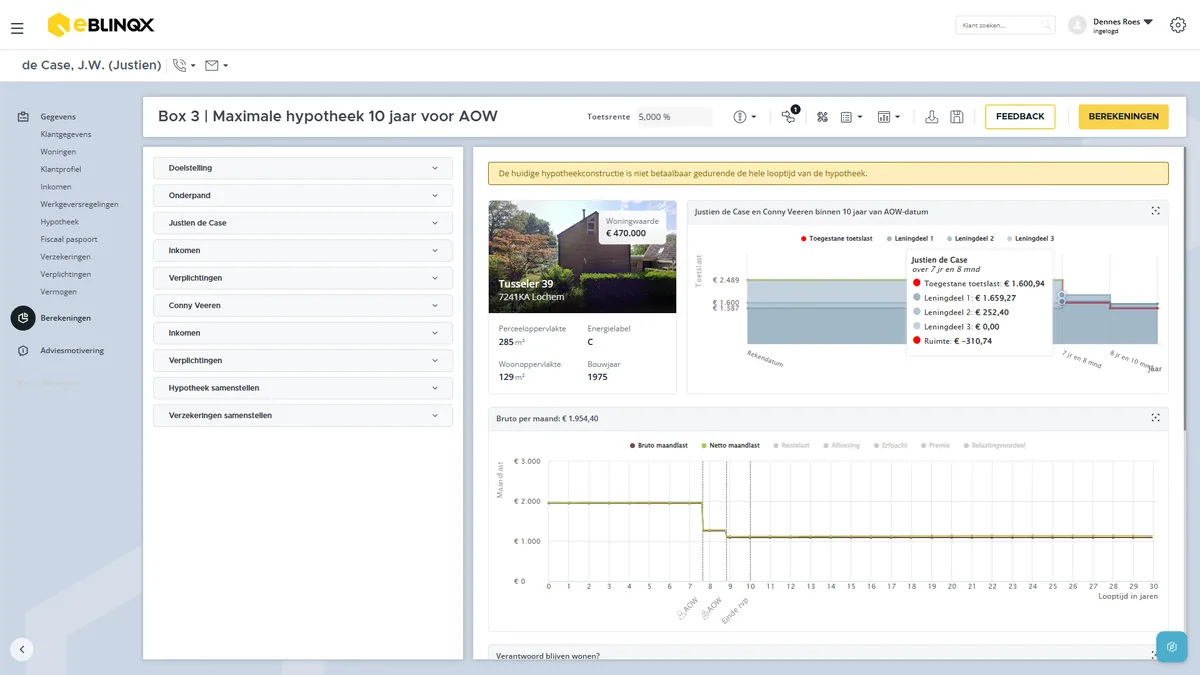The width and height of the screenshot is (1200, 675).
Task: Toggle Bruto maandlast series in legend
Action: tap(661, 445)
